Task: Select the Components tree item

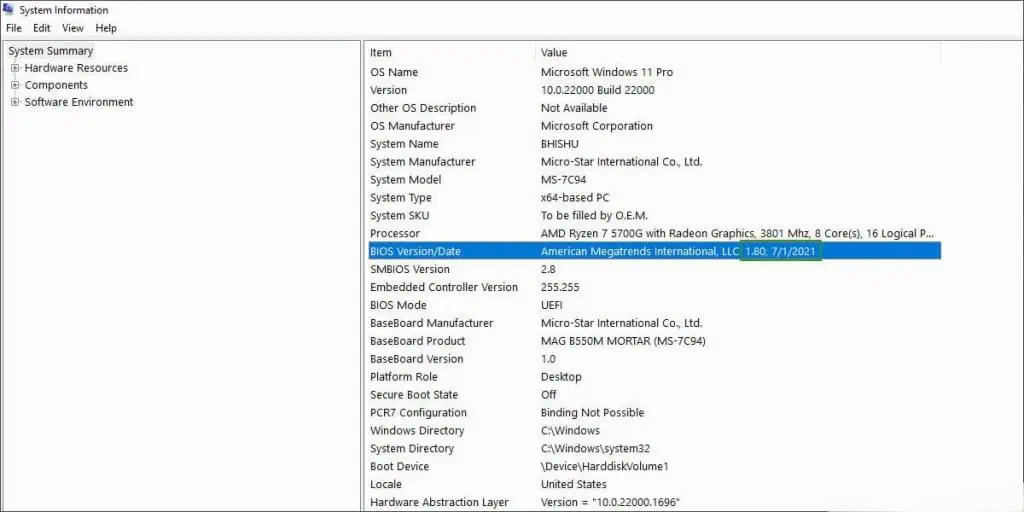Action: pyautogui.click(x=56, y=85)
